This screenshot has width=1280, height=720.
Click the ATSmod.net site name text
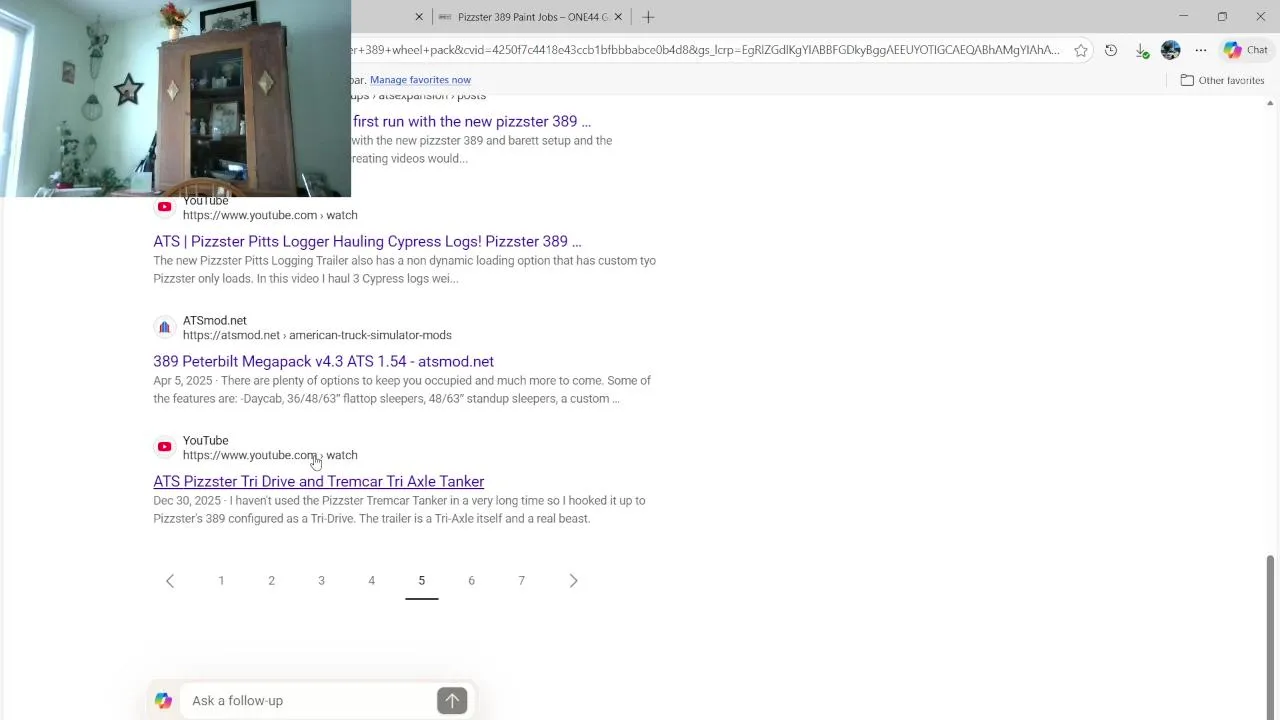point(214,321)
